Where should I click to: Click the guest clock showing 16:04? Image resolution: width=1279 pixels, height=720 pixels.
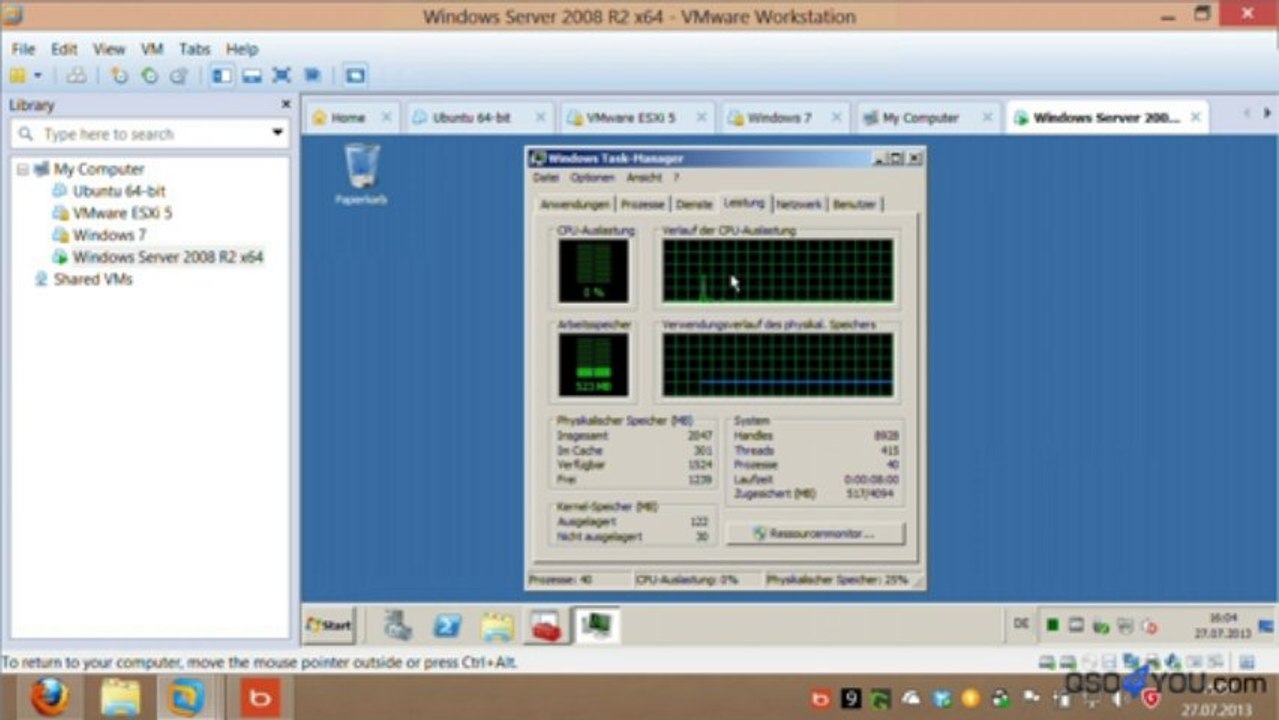[x=1221, y=625]
